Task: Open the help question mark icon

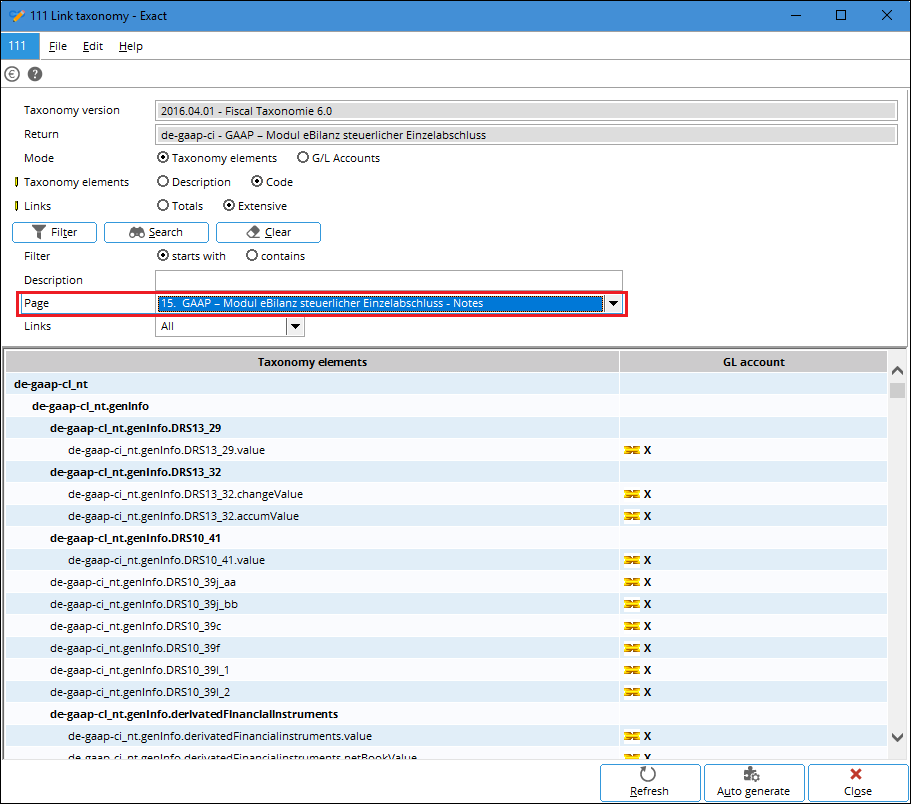Action: pos(35,74)
